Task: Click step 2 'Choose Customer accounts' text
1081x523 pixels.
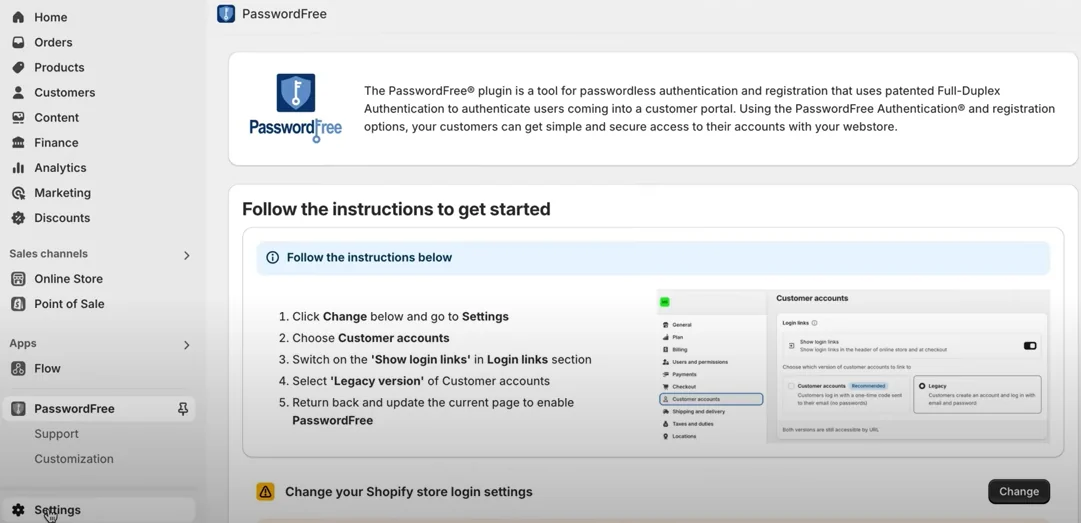Action: 370,338
